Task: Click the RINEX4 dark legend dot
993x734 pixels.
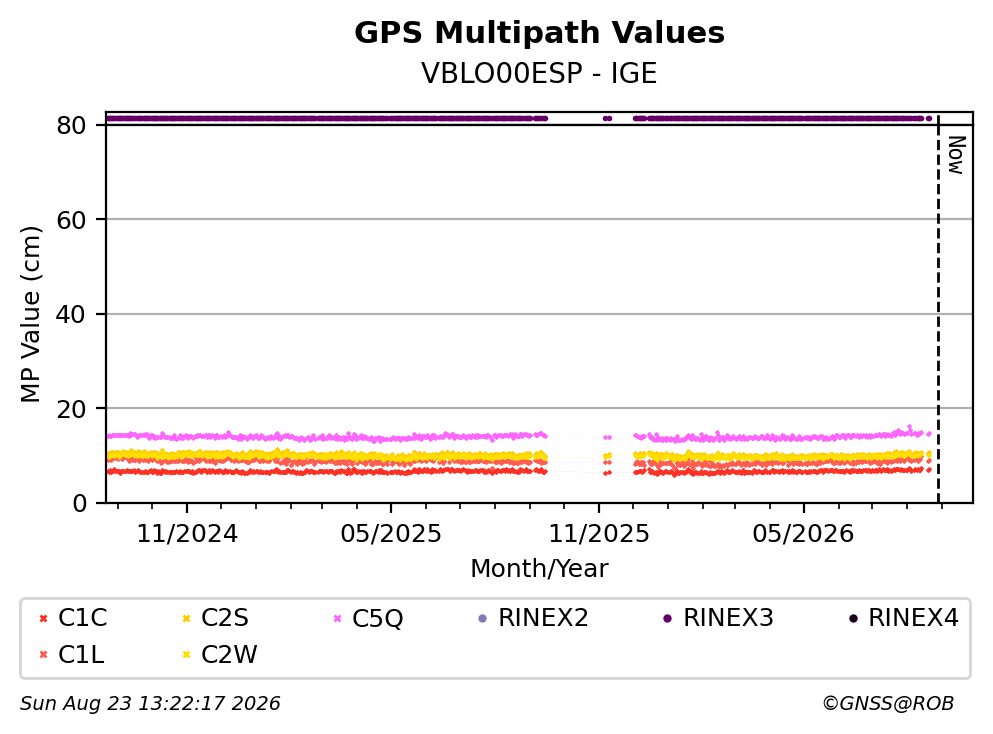Action: [853, 619]
